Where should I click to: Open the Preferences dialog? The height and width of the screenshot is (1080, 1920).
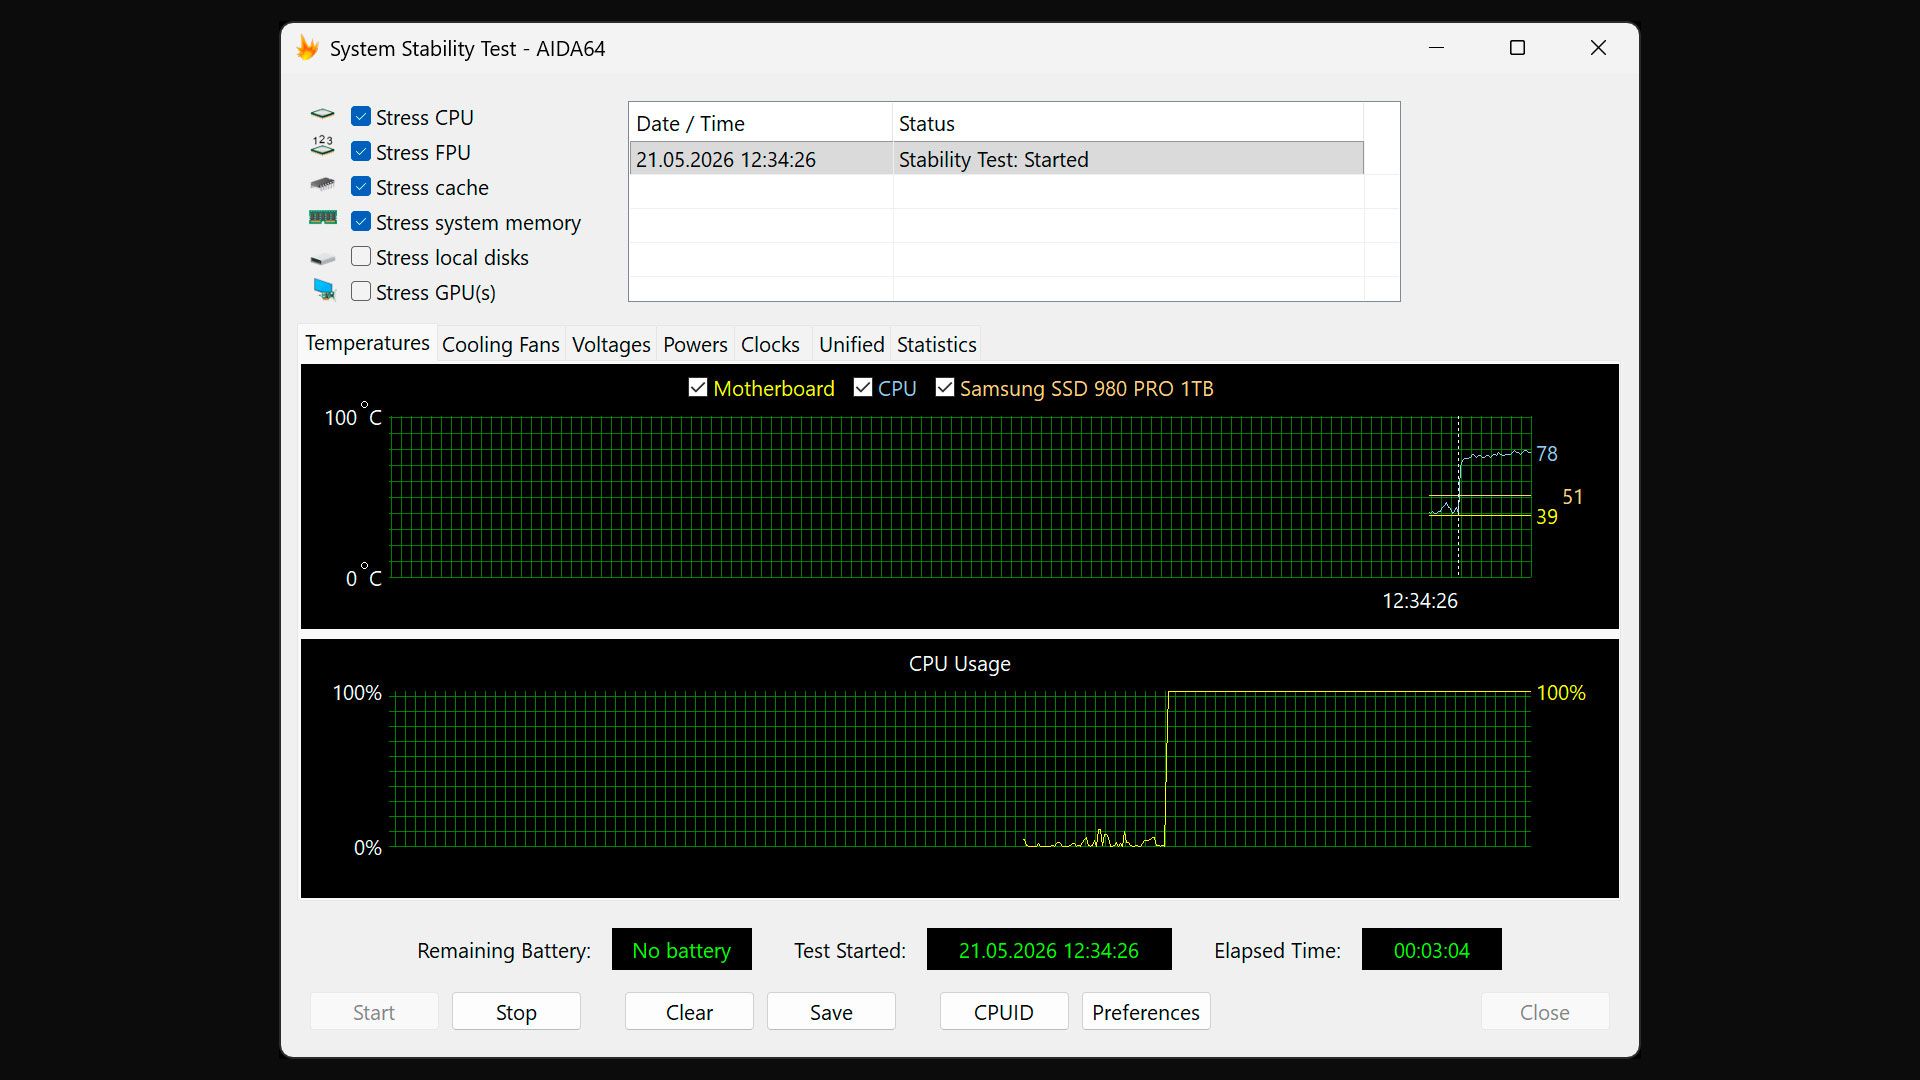(x=1146, y=1012)
